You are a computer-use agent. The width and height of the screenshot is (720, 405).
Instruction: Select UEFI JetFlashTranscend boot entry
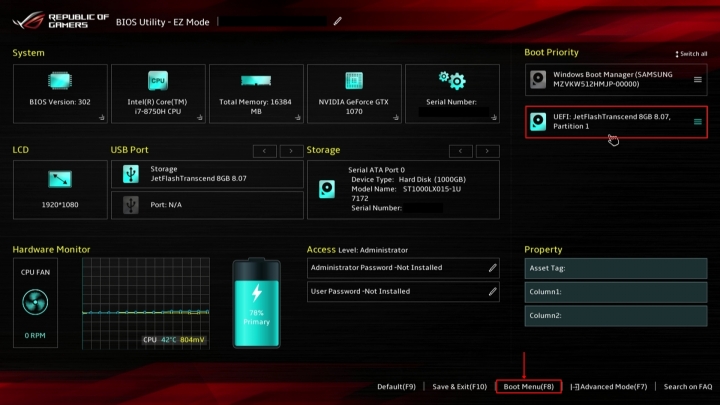[616, 122]
